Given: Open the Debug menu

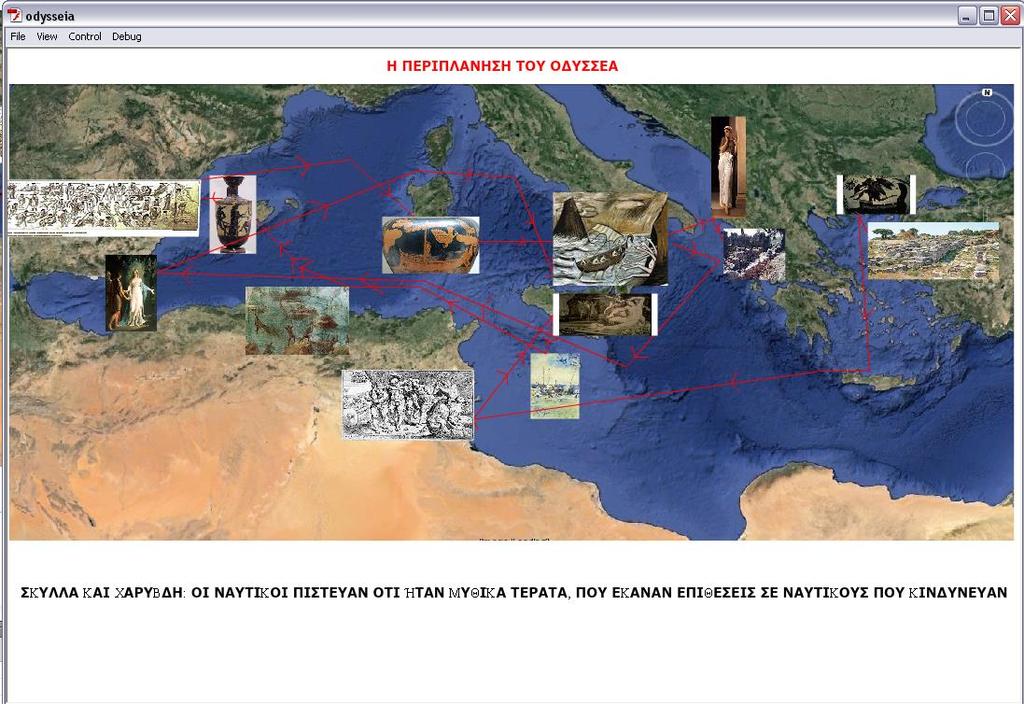Looking at the screenshot, I should coord(127,37).
